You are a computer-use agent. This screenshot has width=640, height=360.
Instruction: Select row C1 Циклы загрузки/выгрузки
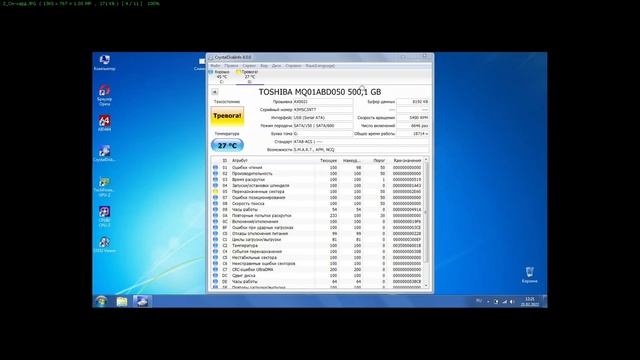click(x=318, y=240)
